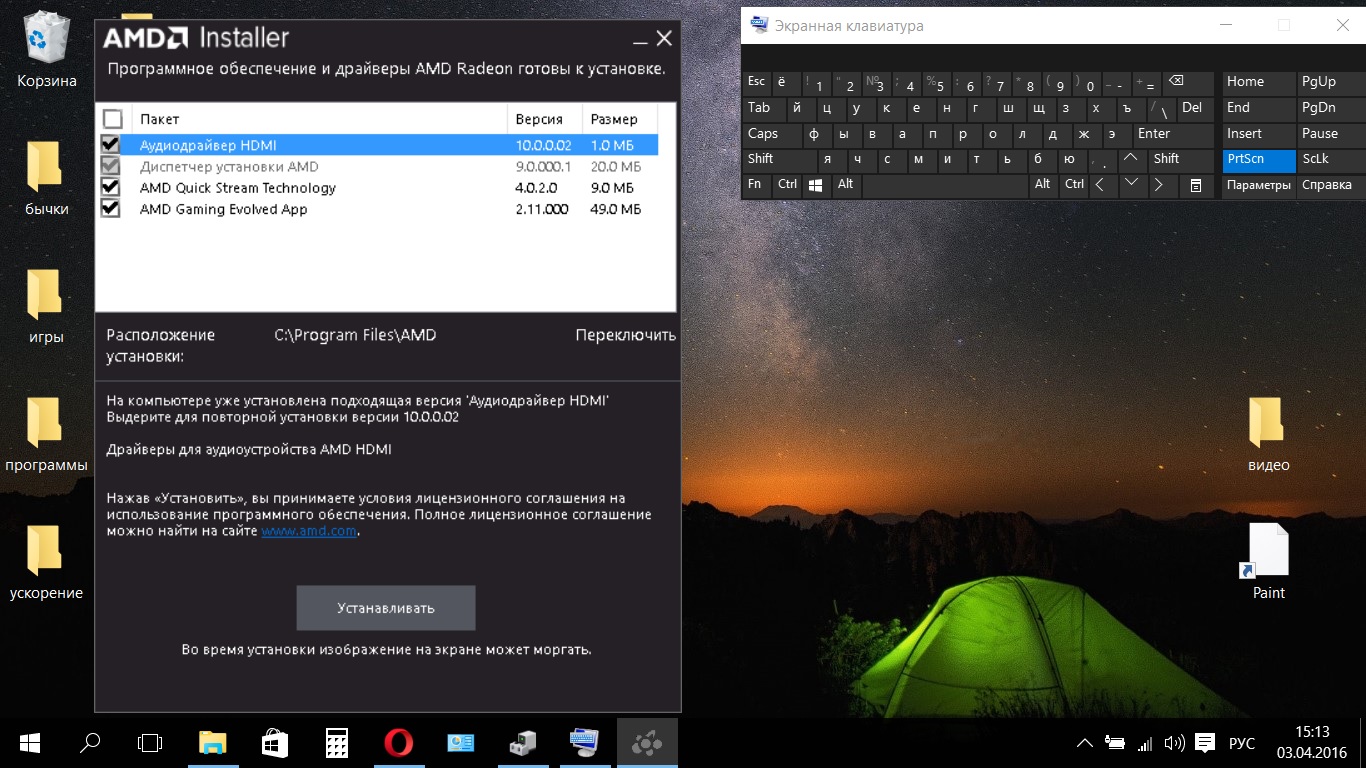1366x768 pixels.
Task: Open the Windows Store taskbar icon
Action: tap(274, 743)
